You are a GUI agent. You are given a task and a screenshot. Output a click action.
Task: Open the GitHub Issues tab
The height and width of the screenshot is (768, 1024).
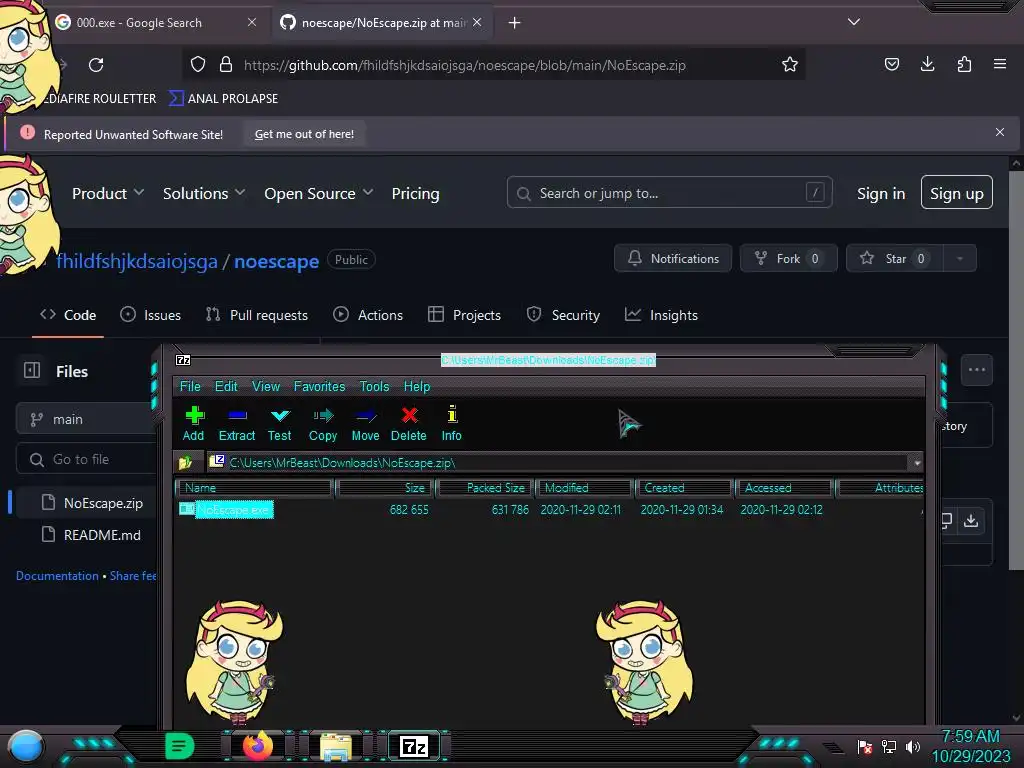(151, 315)
